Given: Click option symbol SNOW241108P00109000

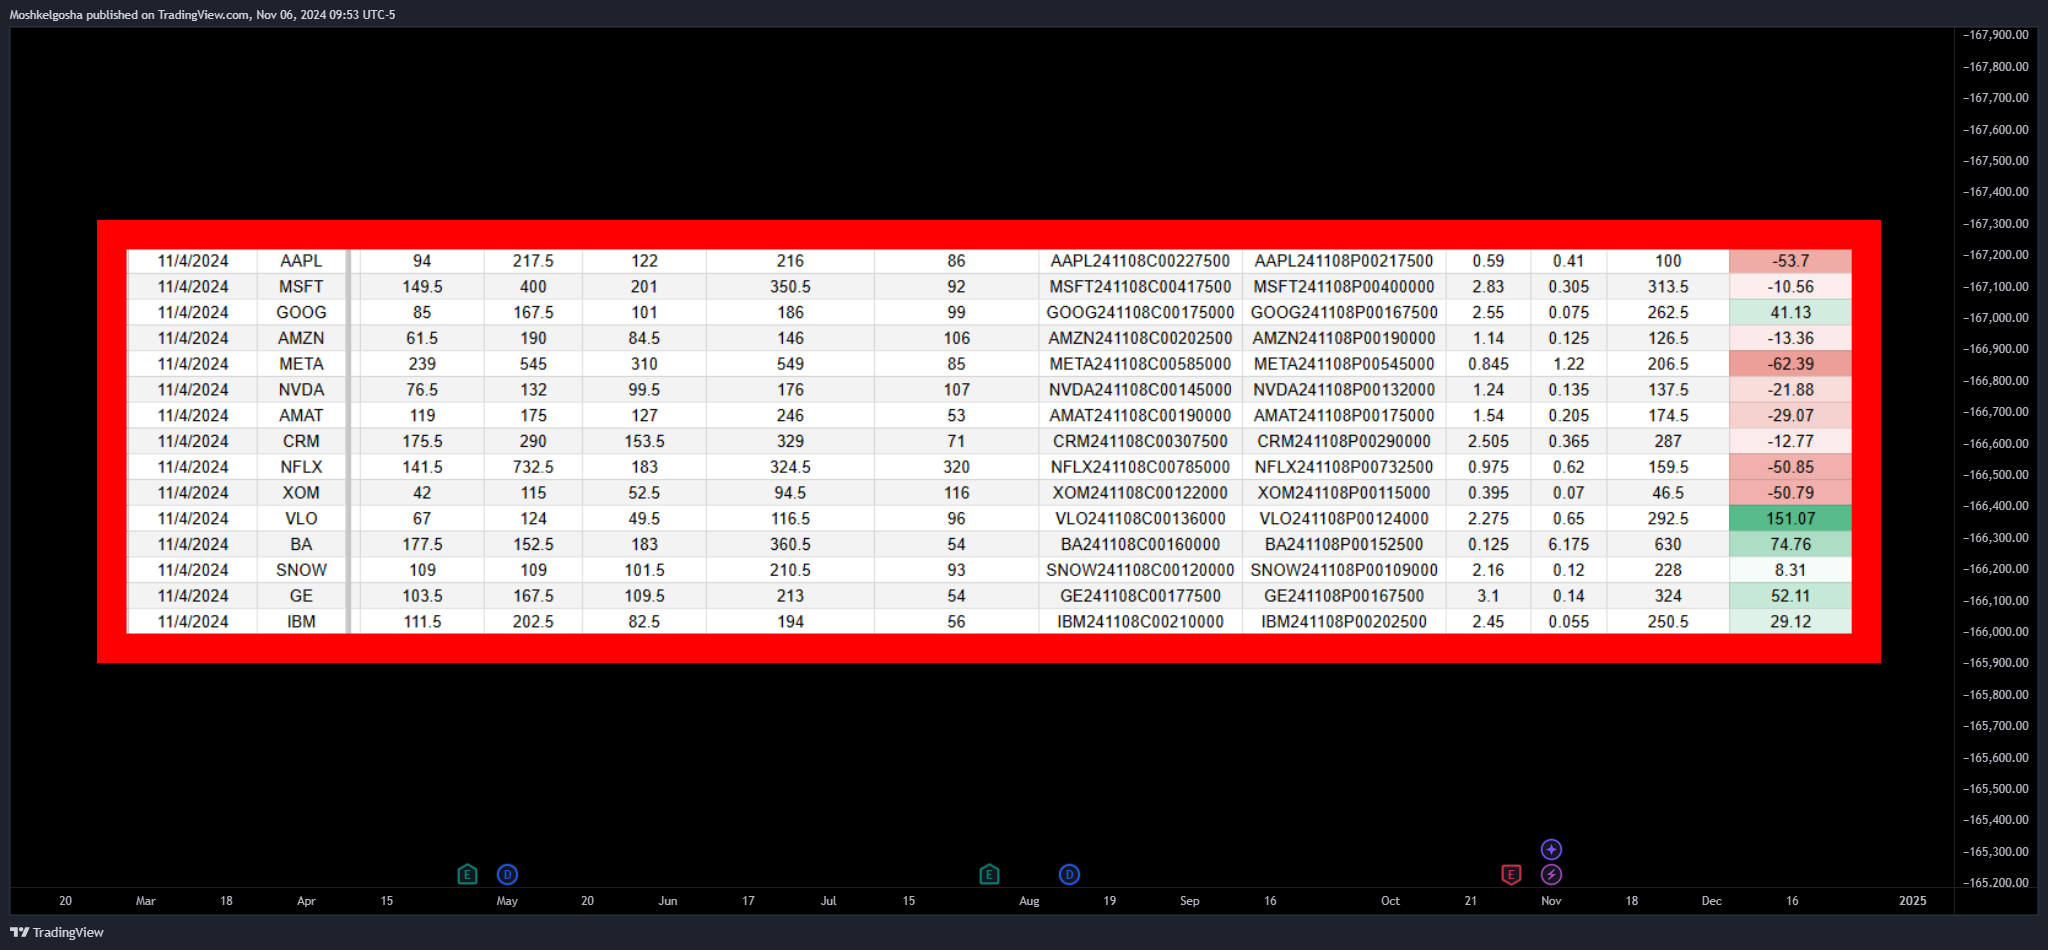Looking at the screenshot, I should (x=1344, y=570).
